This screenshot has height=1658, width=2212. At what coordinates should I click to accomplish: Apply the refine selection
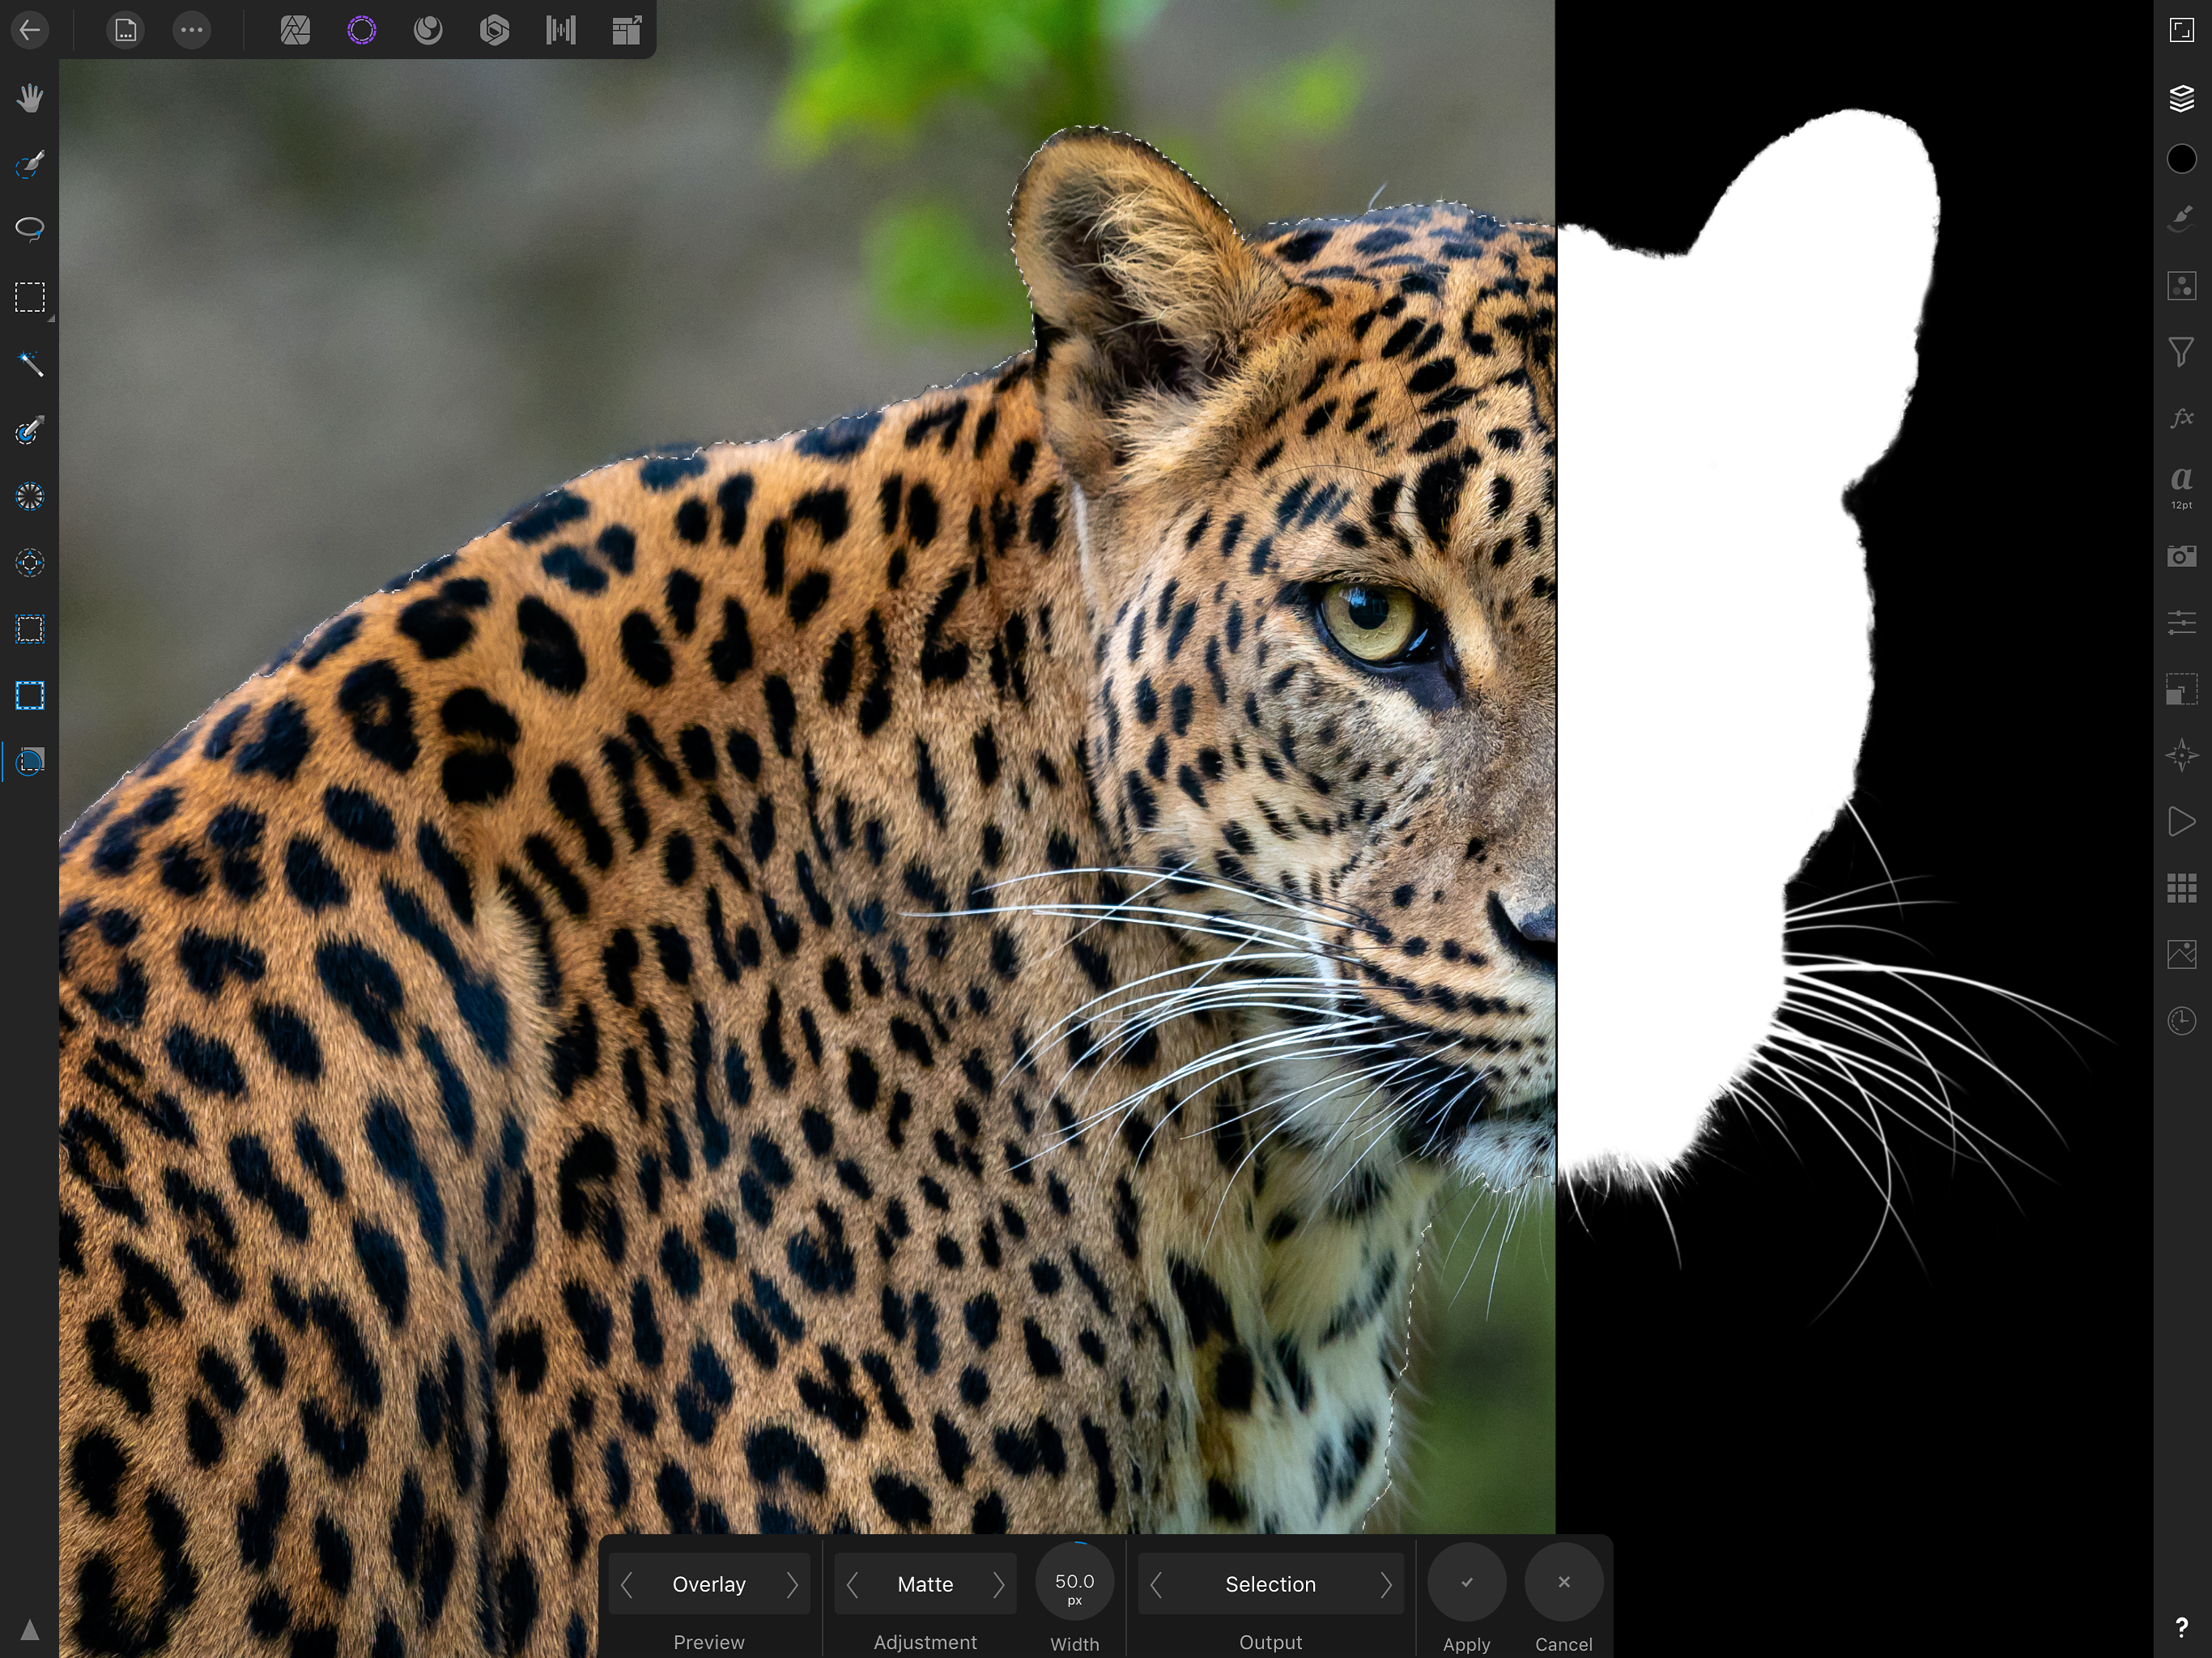[x=1466, y=1582]
